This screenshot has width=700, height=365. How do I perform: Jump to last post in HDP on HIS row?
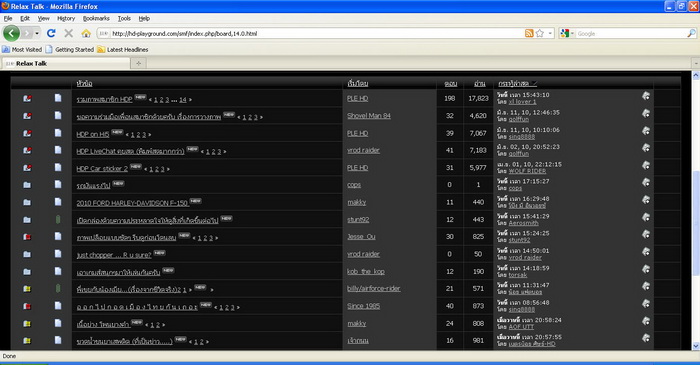[x=646, y=131]
